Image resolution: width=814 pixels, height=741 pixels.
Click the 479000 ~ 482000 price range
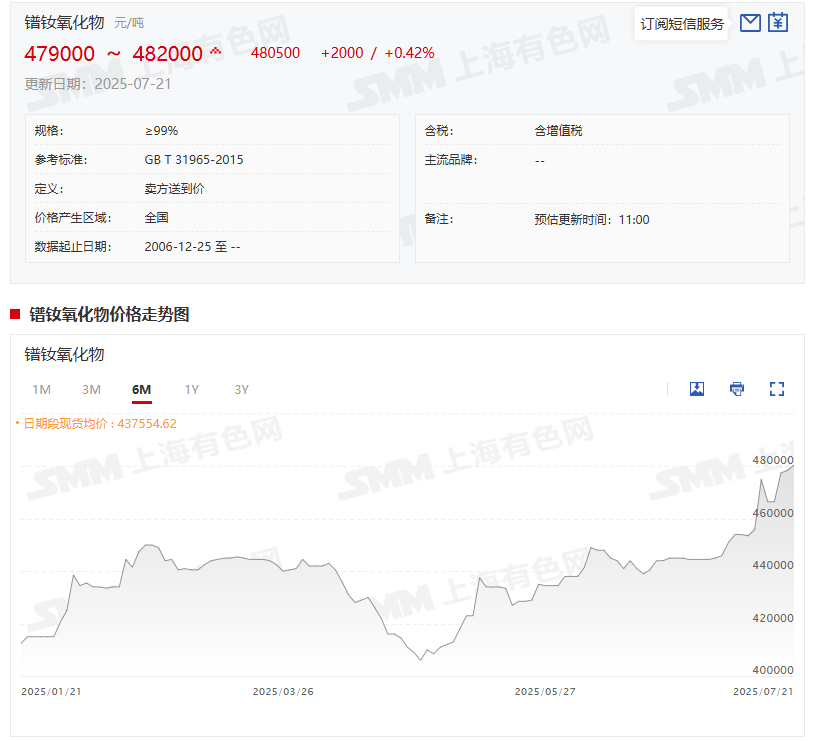[x=113, y=53]
